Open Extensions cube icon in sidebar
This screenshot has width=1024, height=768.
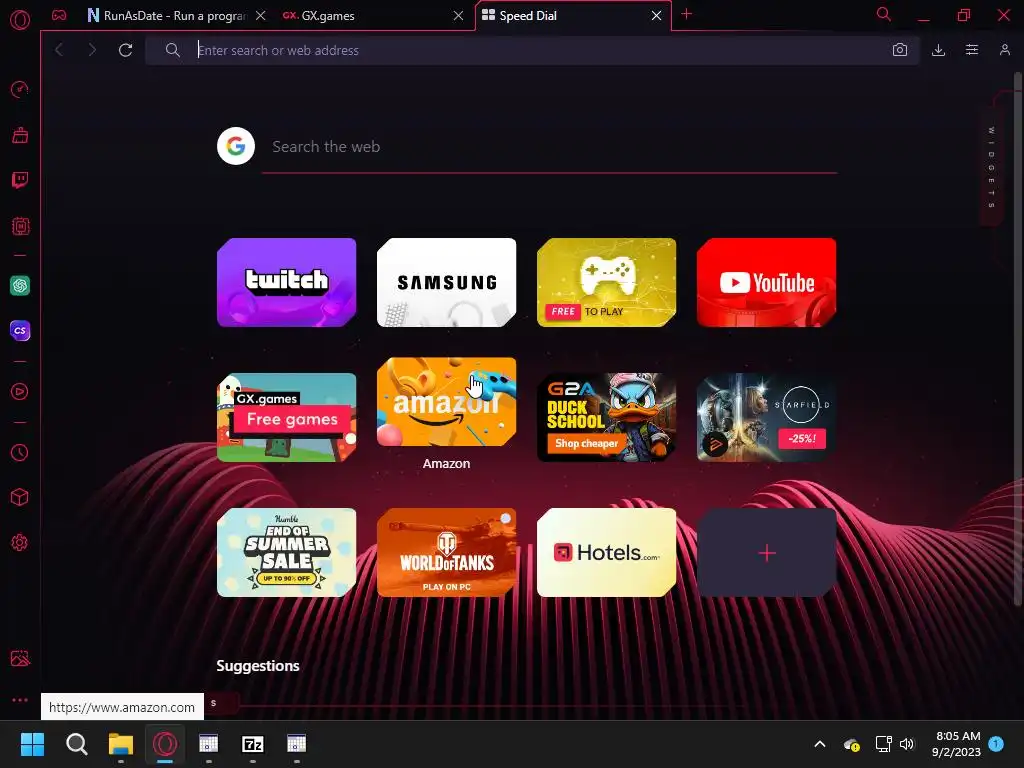pyautogui.click(x=20, y=497)
